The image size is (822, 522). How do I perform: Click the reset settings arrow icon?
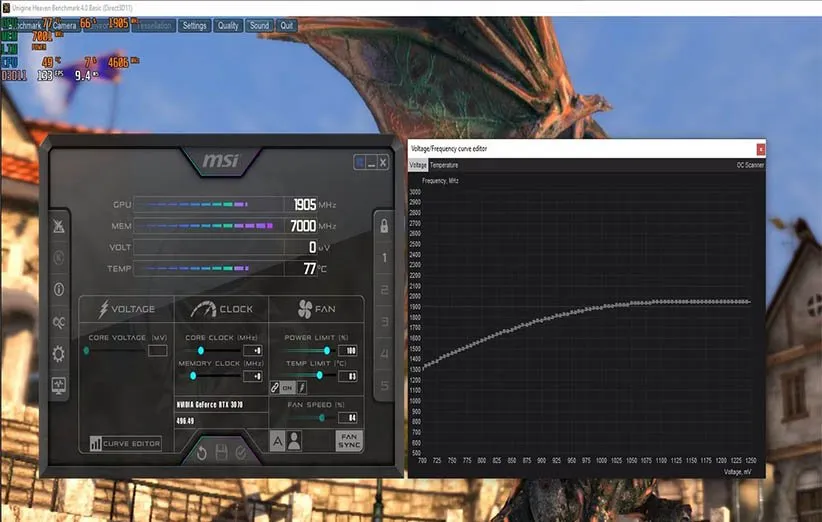tap(201, 453)
